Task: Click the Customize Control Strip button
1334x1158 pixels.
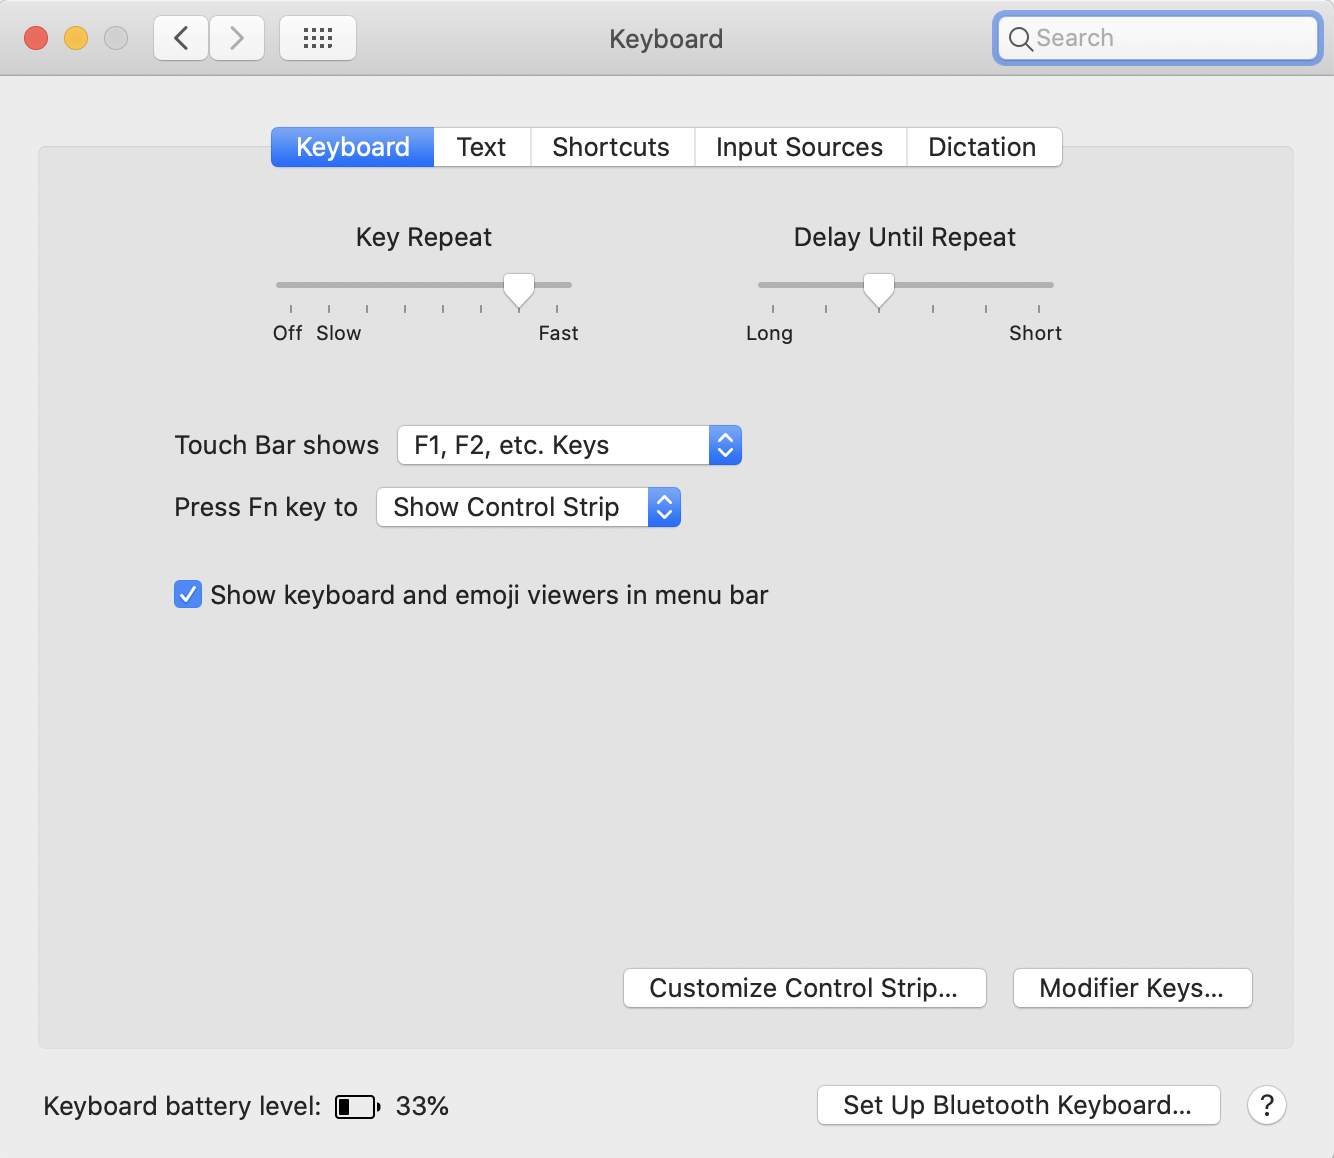Action: pos(804,988)
